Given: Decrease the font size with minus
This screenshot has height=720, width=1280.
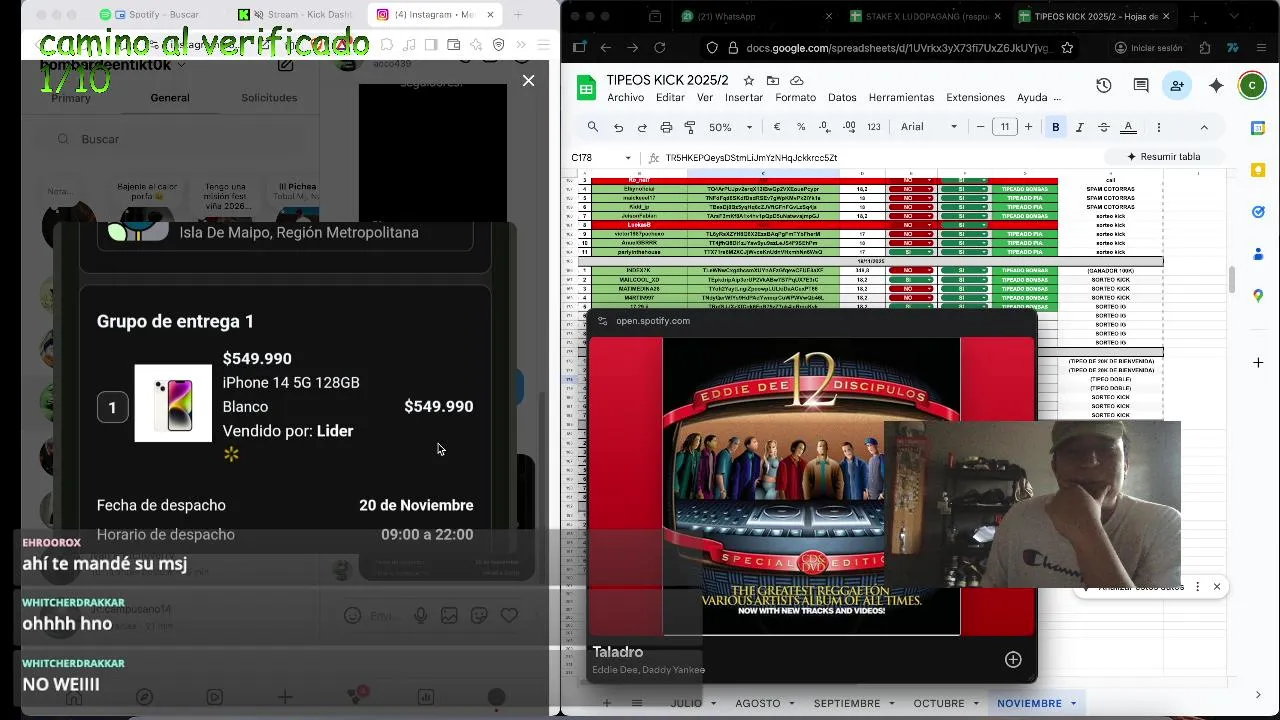Looking at the screenshot, I should tap(980, 127).
